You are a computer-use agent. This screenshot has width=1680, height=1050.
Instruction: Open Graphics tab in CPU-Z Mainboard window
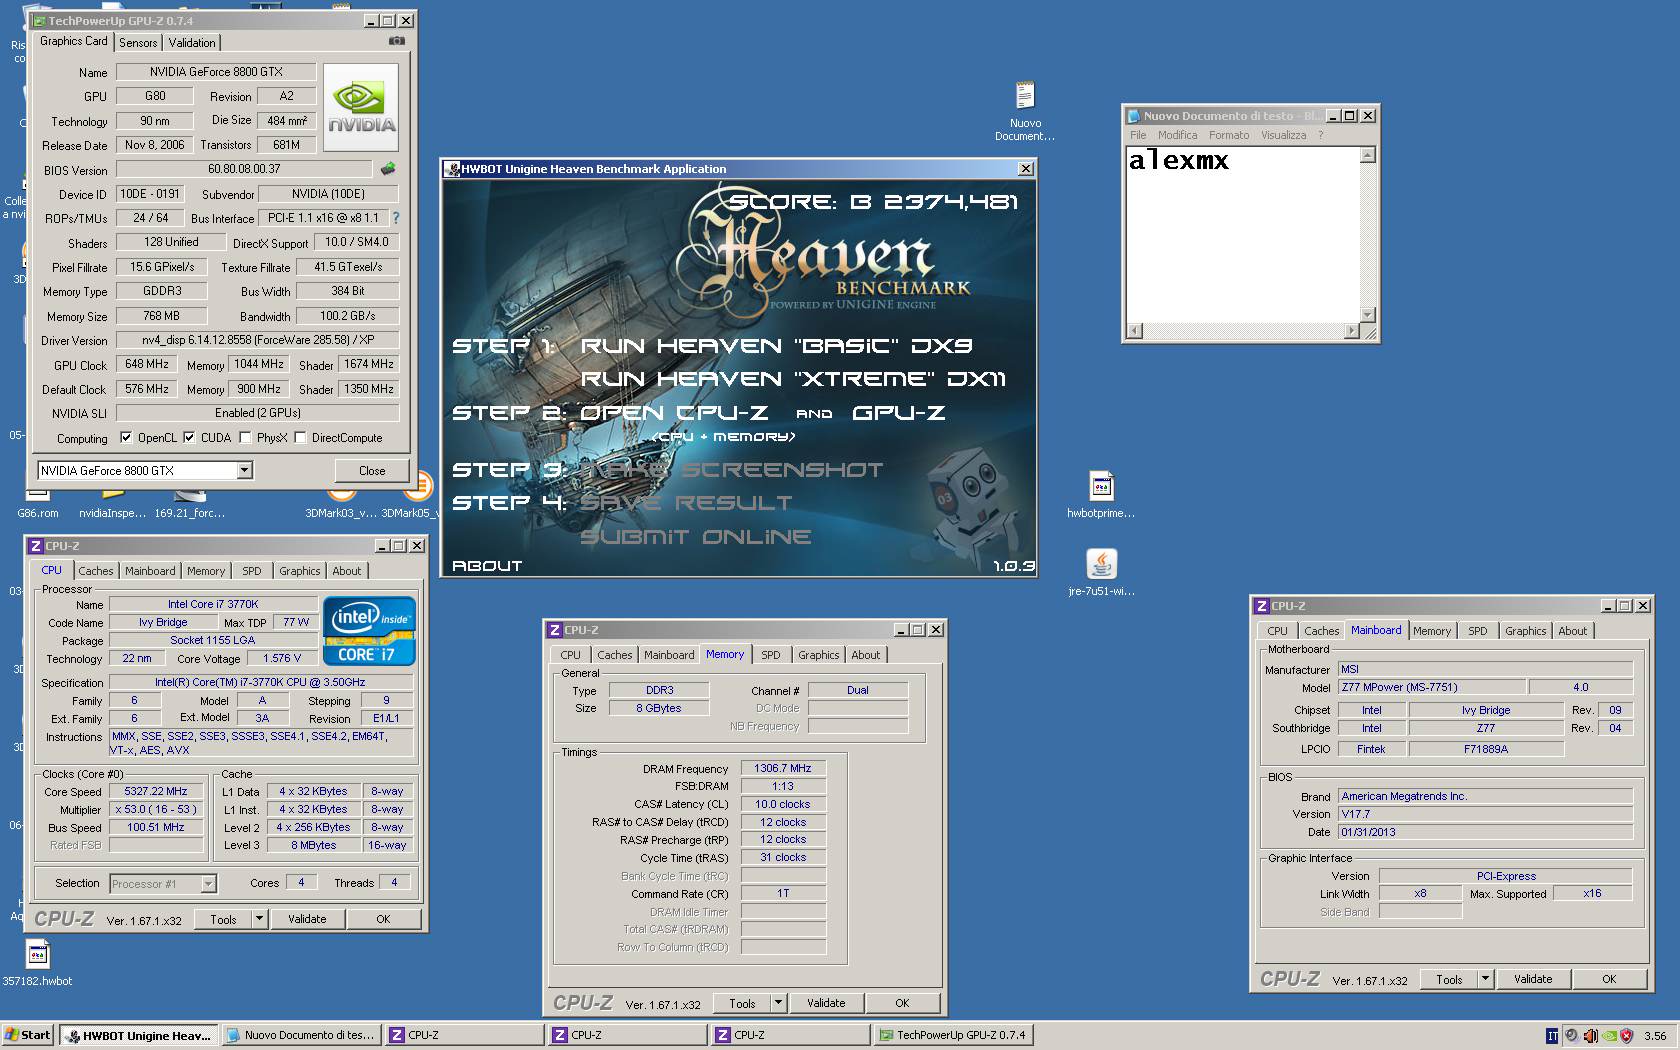pos(1525,630)
